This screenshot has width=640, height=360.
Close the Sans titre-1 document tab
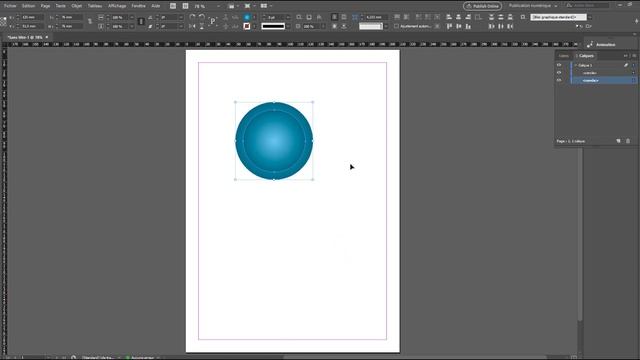(x=47, y=37)
